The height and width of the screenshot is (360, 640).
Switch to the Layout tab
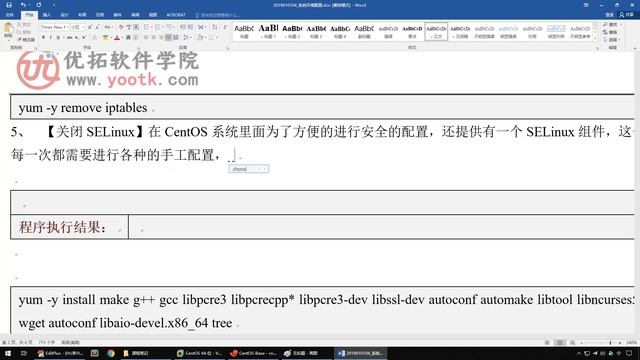point(82,15)
